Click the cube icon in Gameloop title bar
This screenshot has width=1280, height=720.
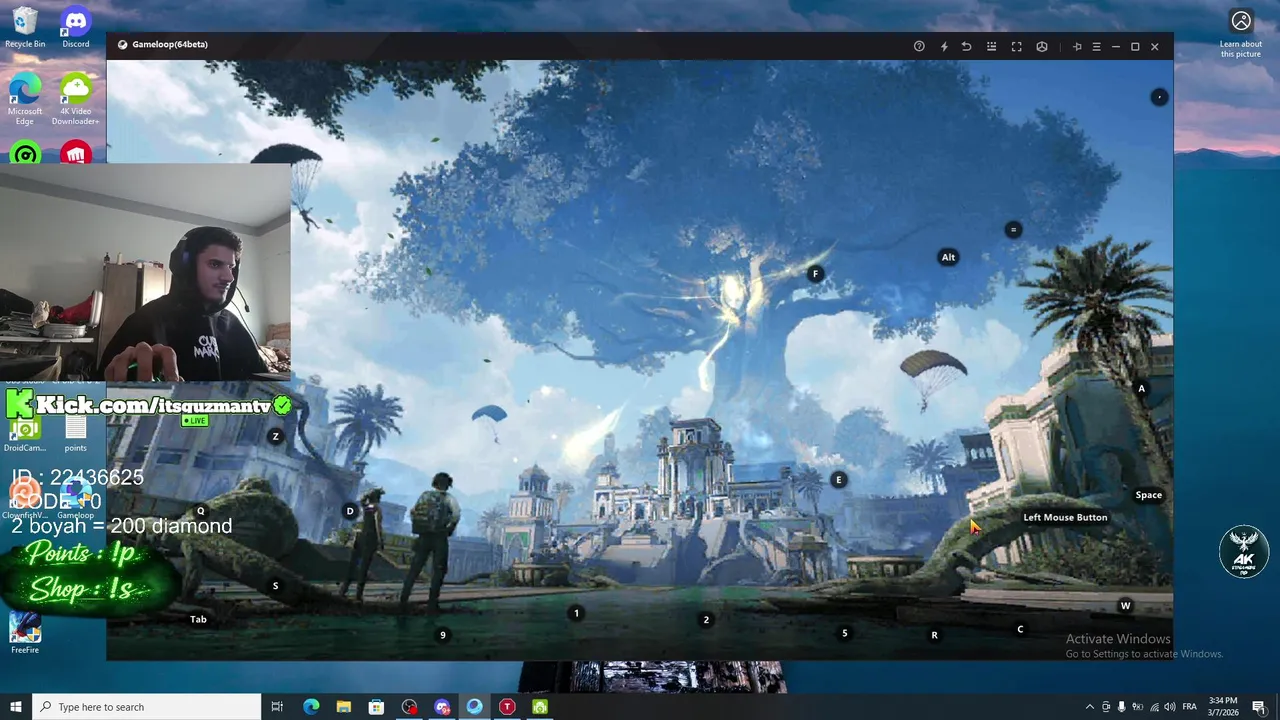point(1041,46)
